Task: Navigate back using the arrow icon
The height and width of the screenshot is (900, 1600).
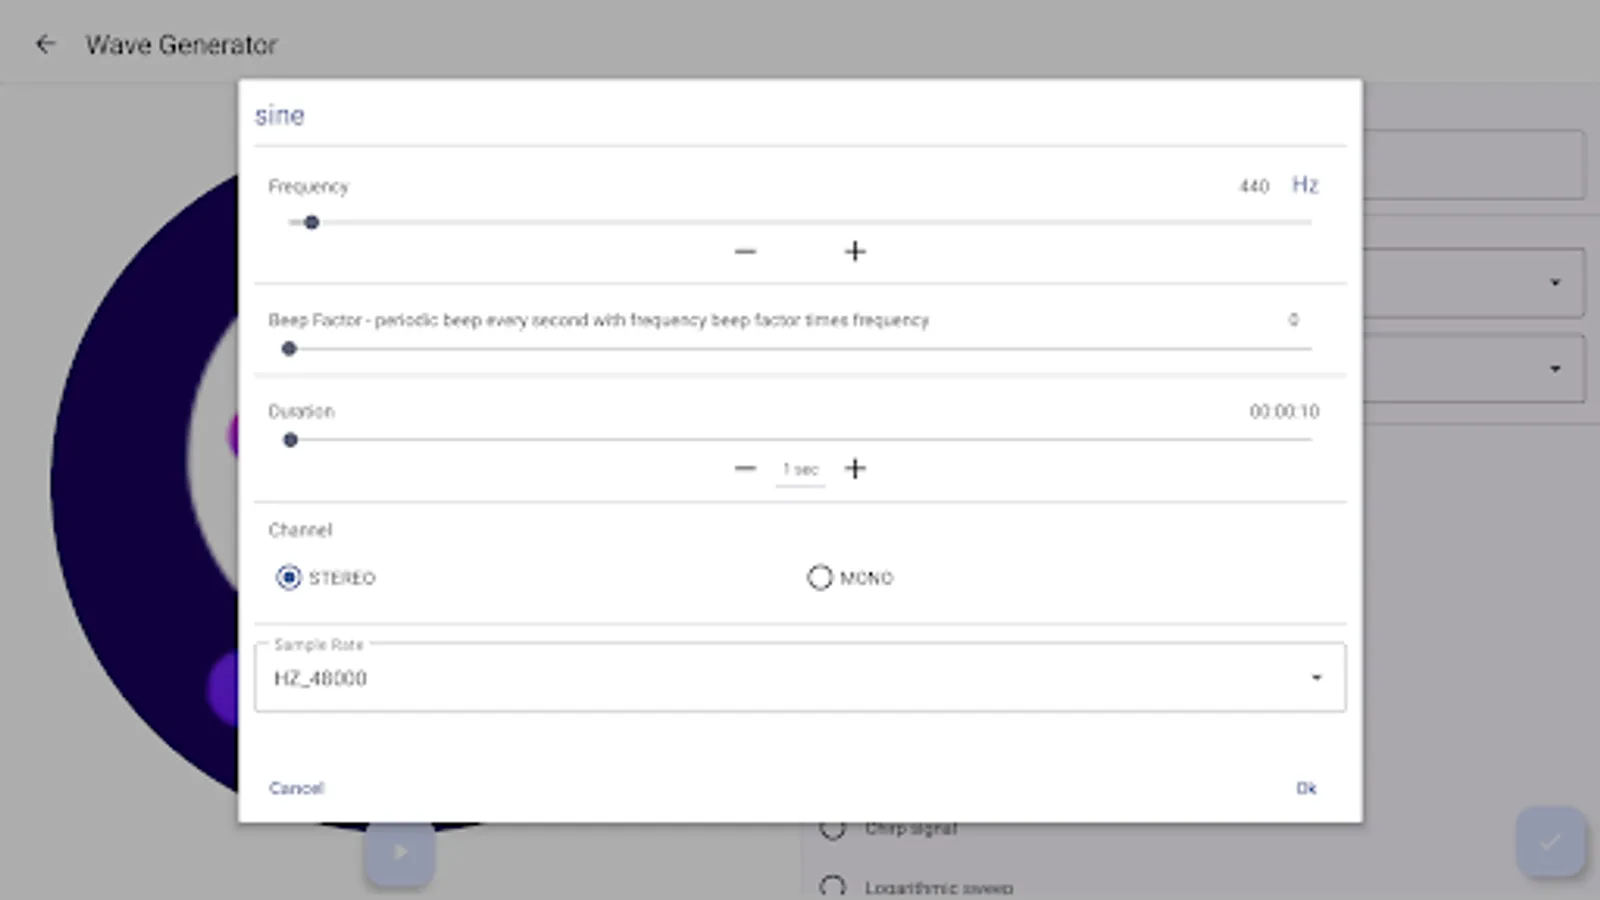Action: (46, 43)
